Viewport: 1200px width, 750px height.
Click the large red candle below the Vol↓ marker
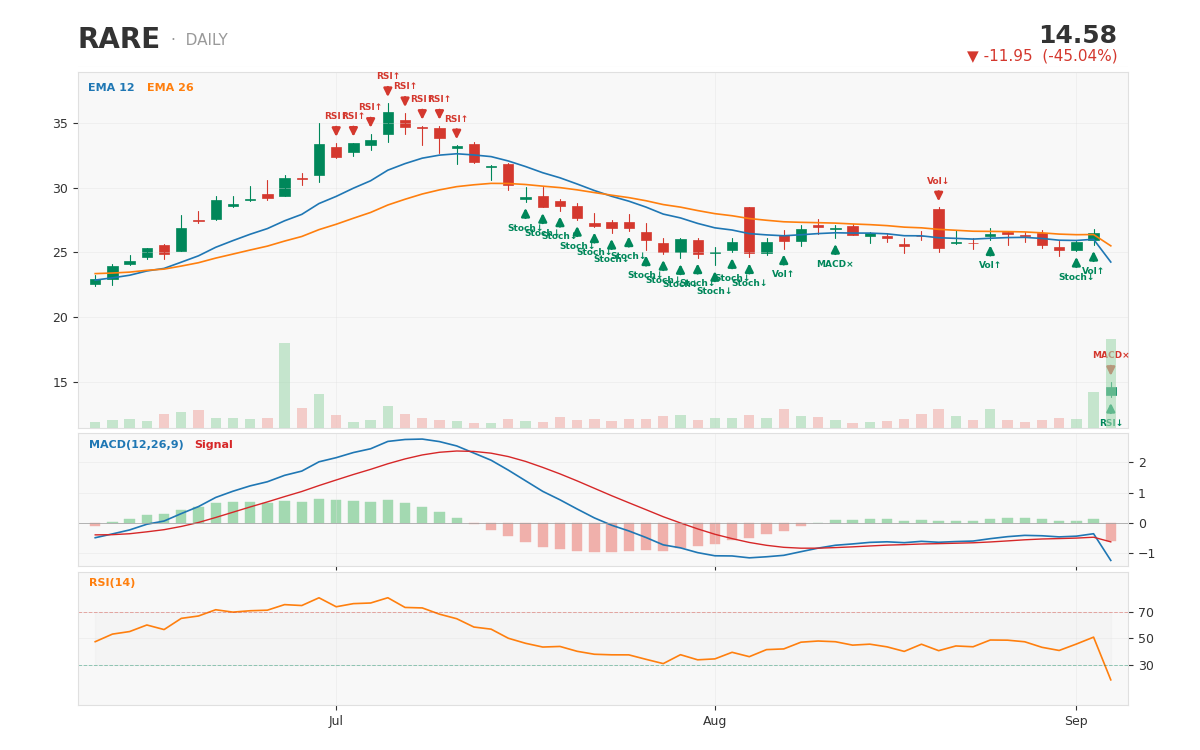938,229
